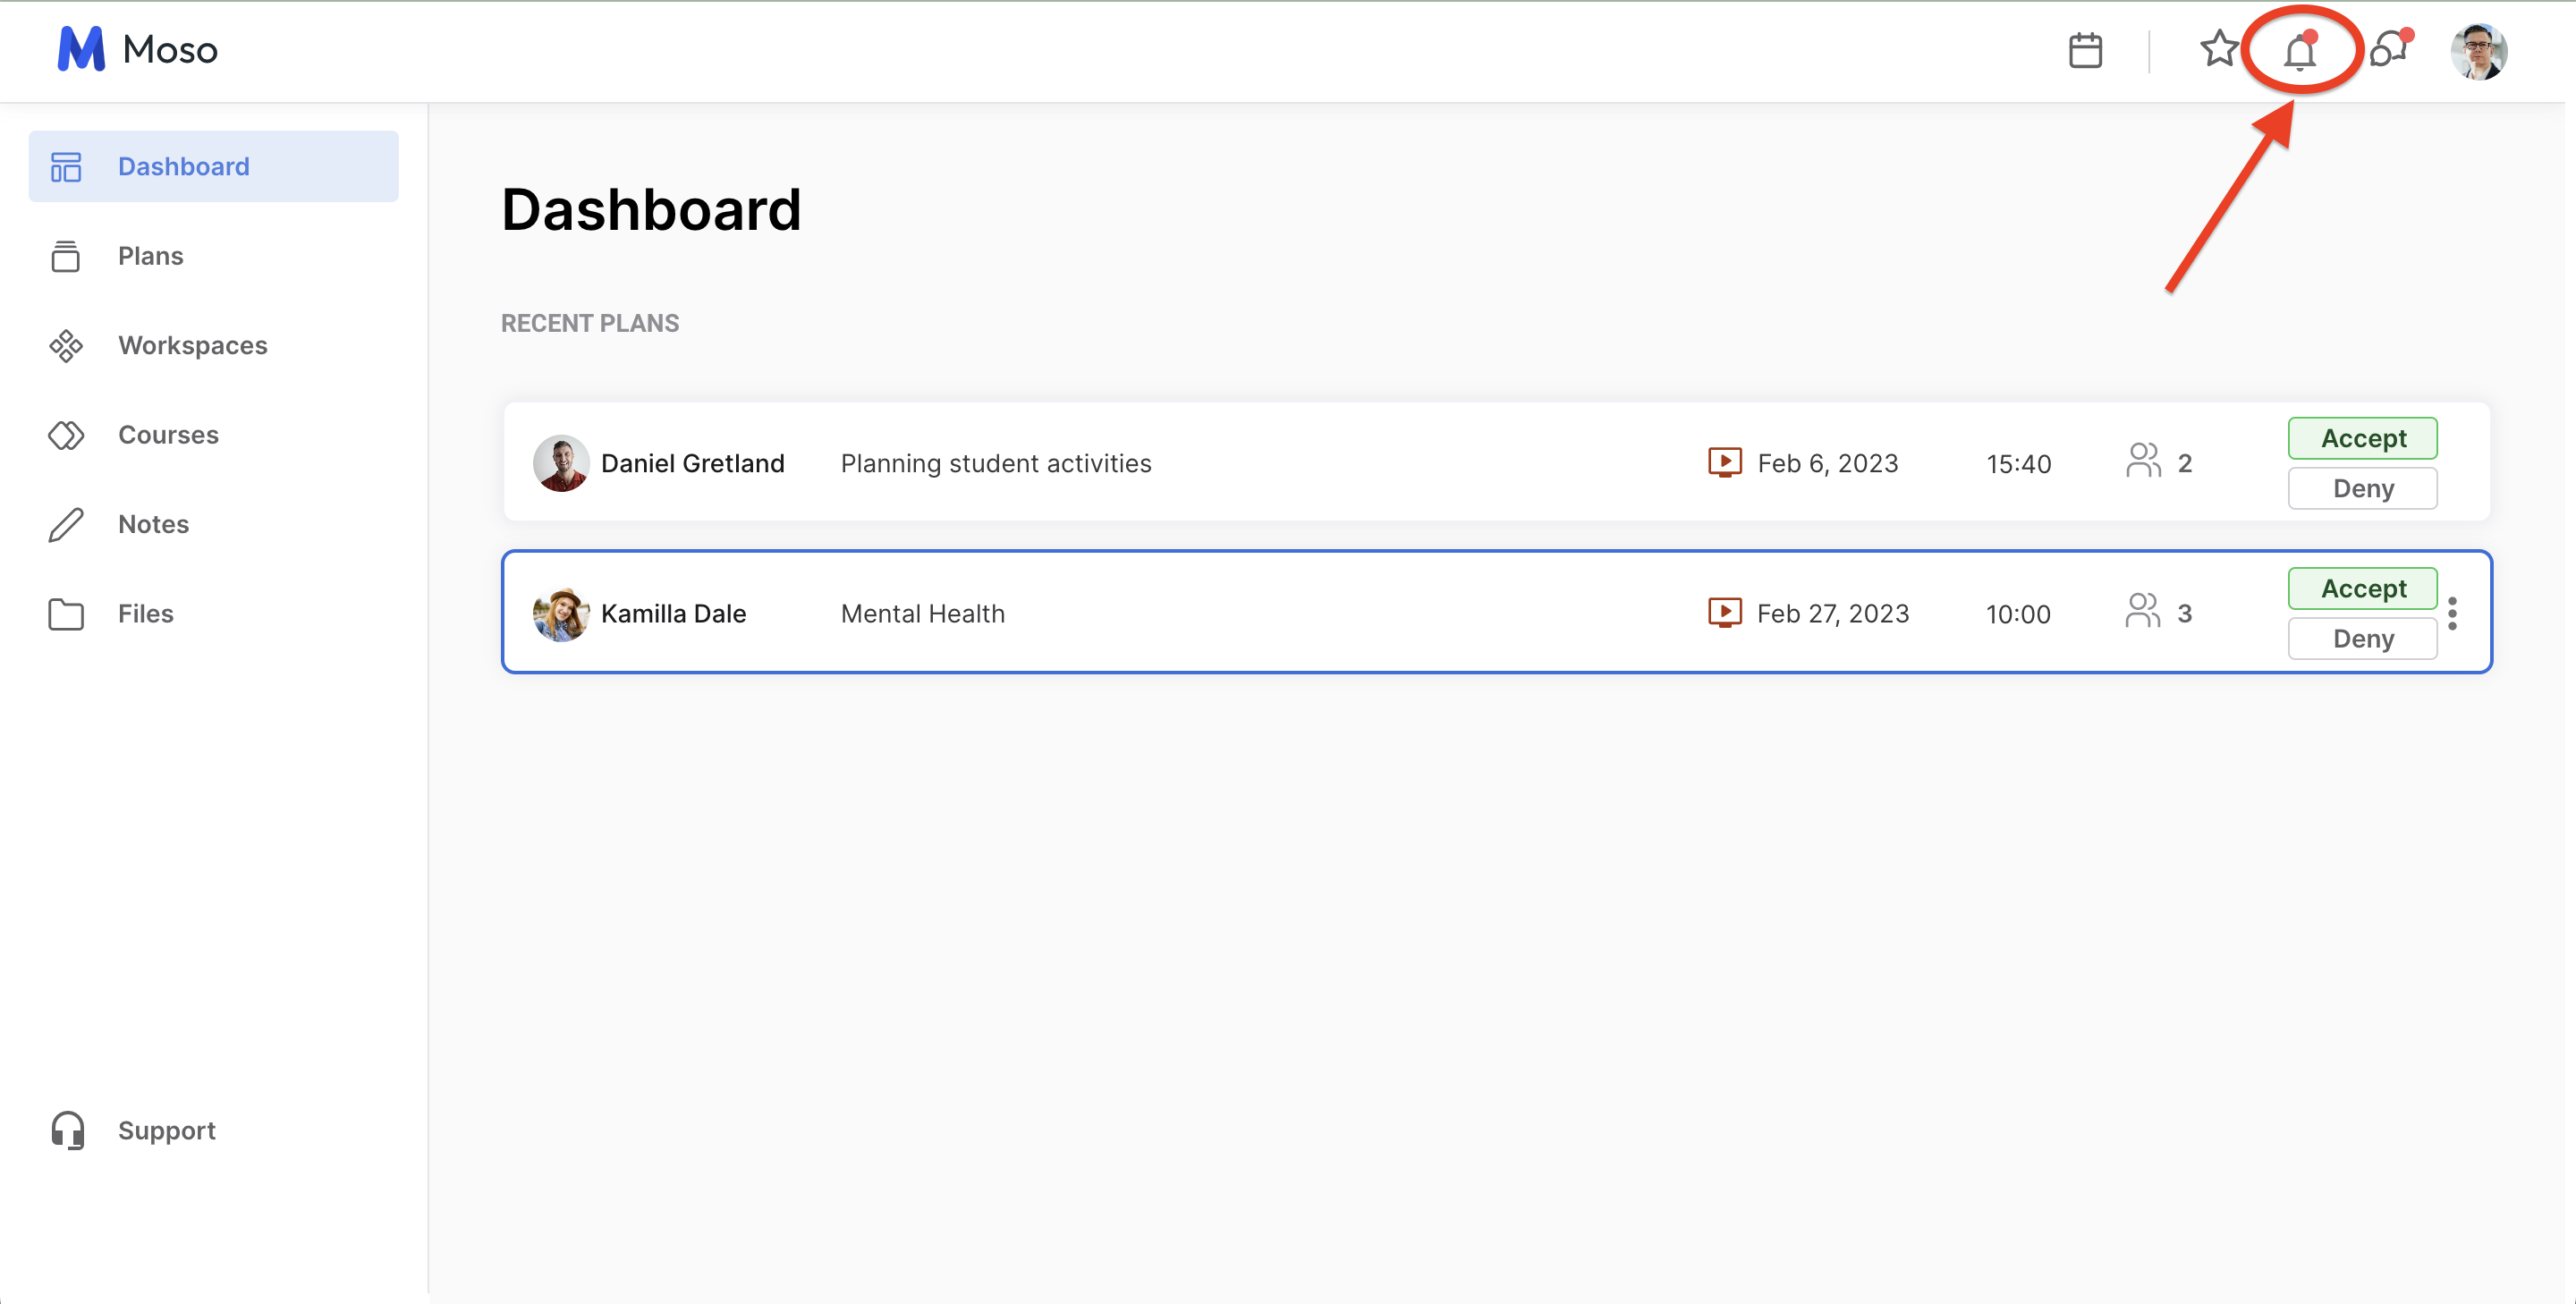Click the Moso logo
The width and height of the screenshot is (2576, 1304).
tap(137, 49)
